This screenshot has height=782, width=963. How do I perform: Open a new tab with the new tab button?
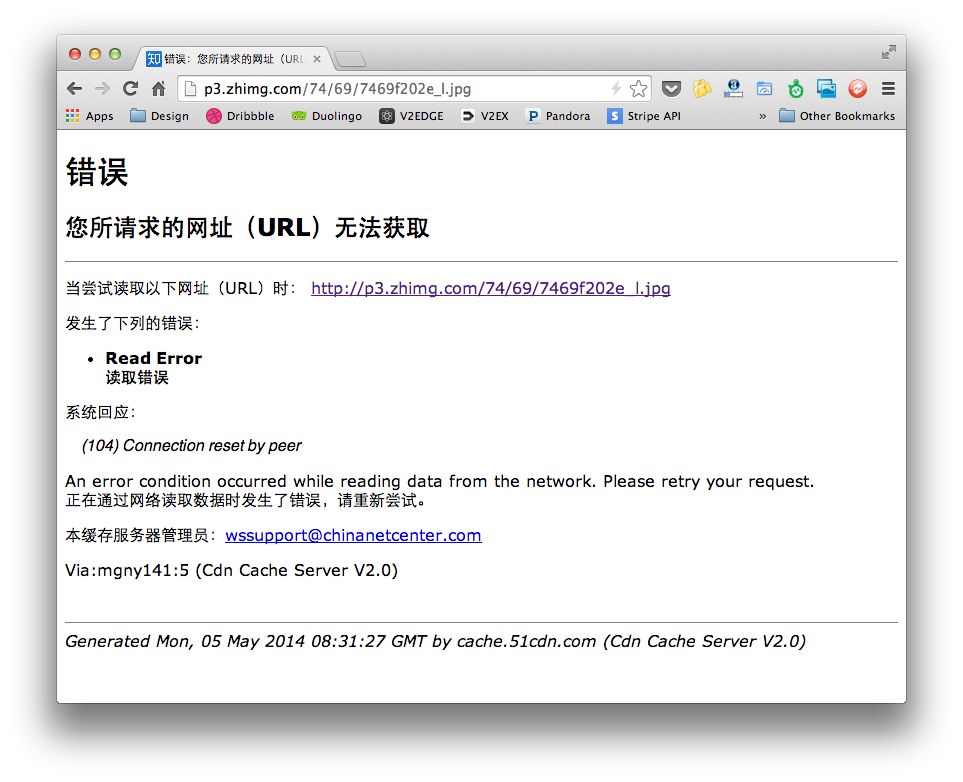(x=349, y=59)
